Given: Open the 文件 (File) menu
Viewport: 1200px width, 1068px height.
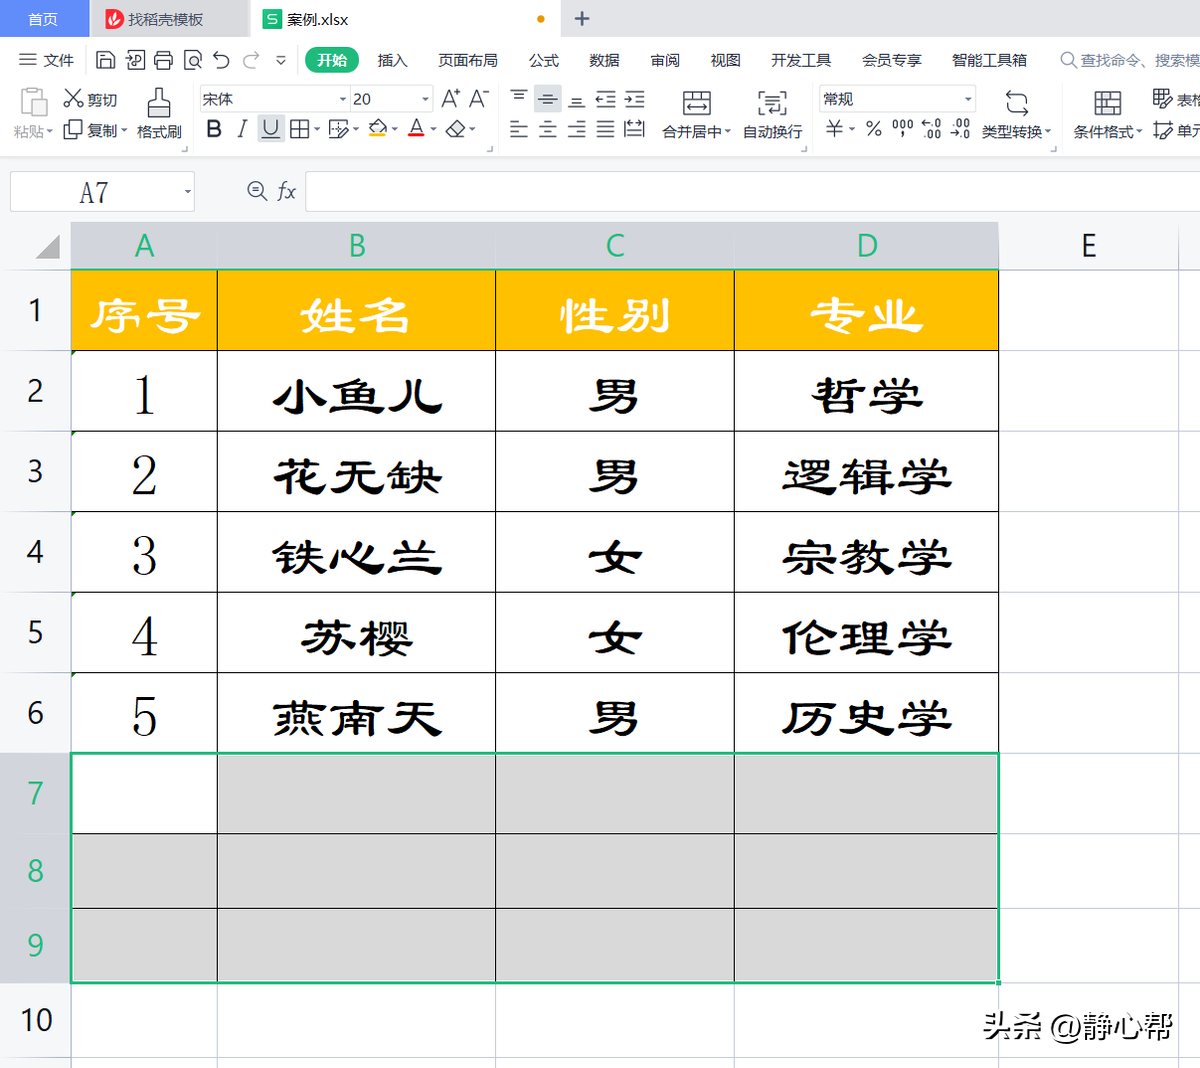Looking at the screenshot, I should 46,60.
